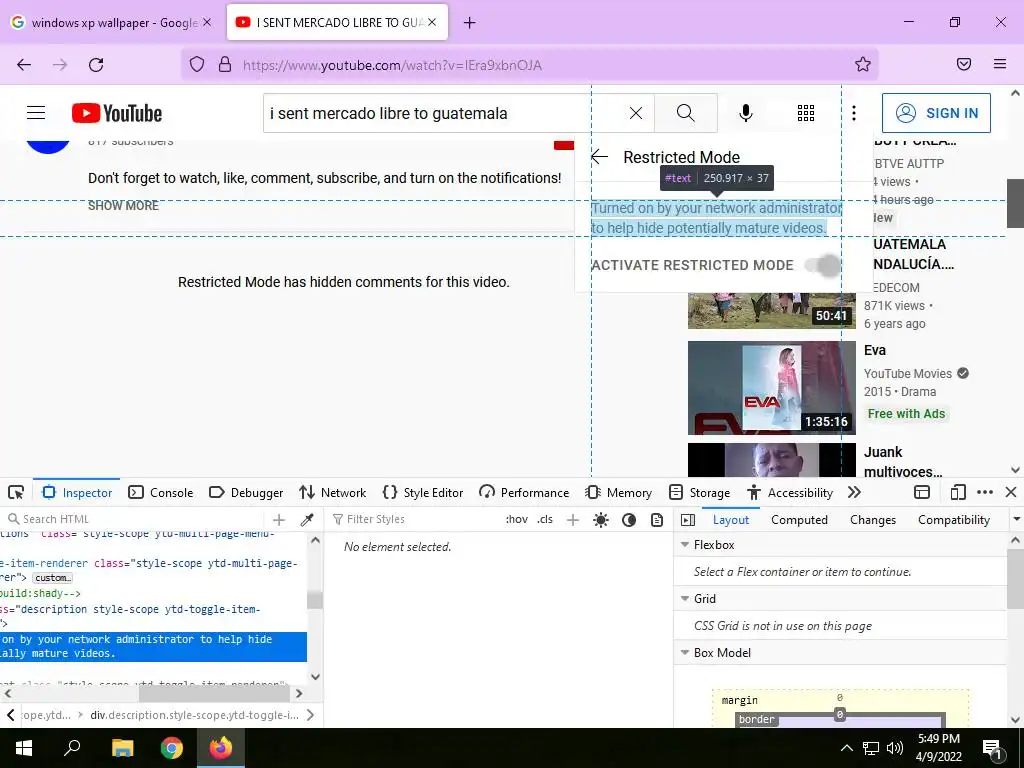Image resolution: width=1024 pixels, height=768 pixels.
Task: Open the YouTube hamburger guide menu
Action: click(36, 113)
